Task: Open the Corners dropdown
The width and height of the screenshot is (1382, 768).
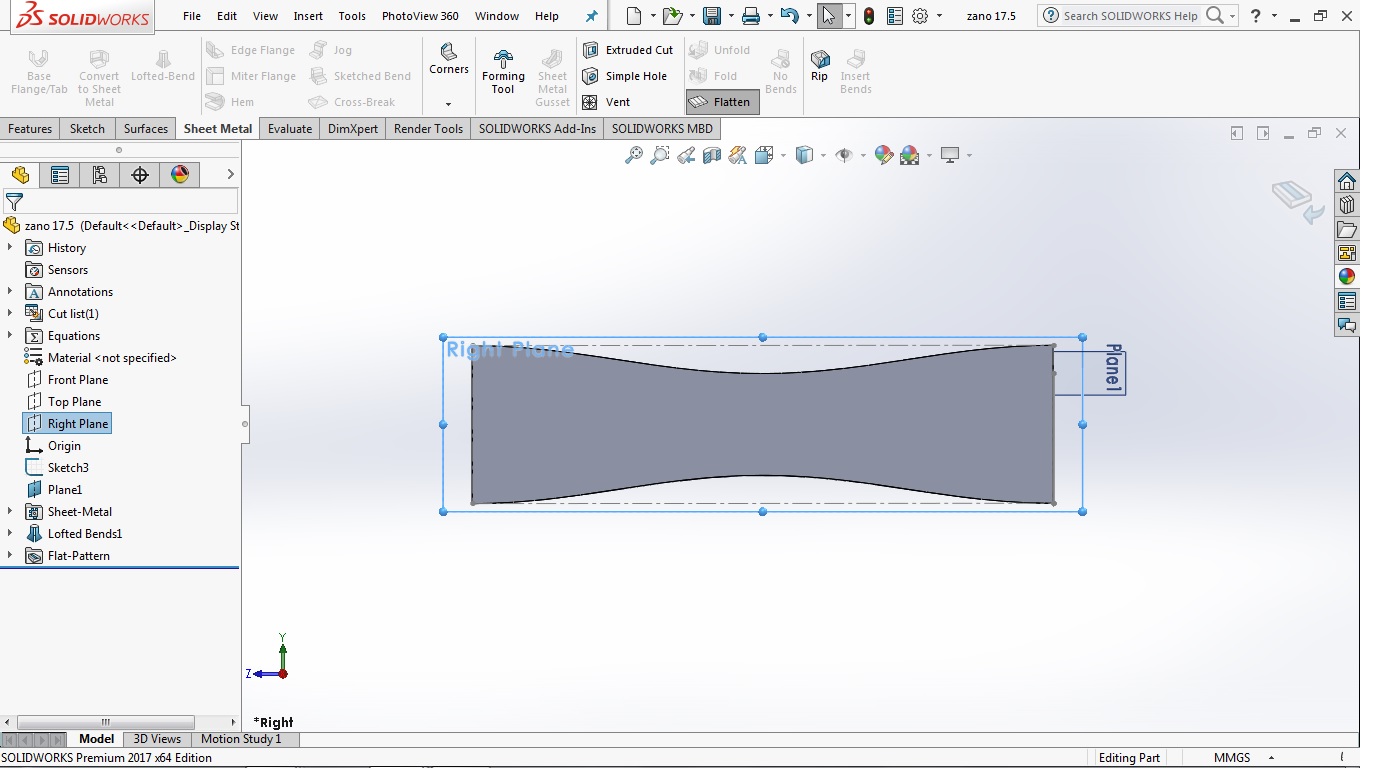Action: coord(449,103)
